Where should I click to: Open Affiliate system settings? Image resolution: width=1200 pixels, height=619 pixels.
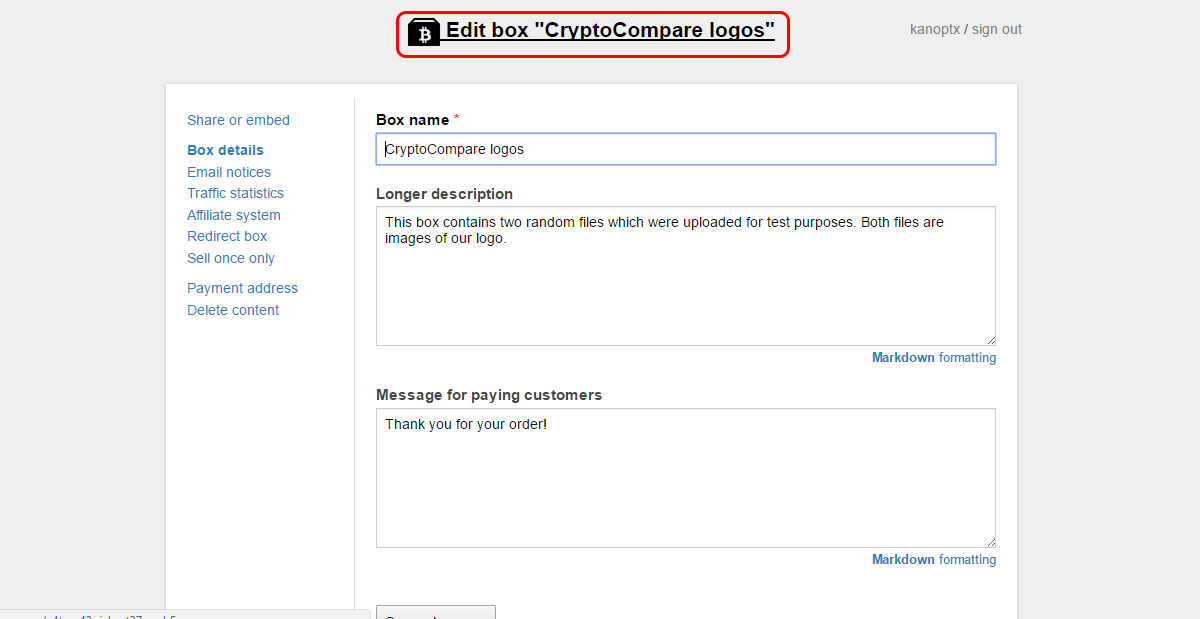[x=234, y=215]
